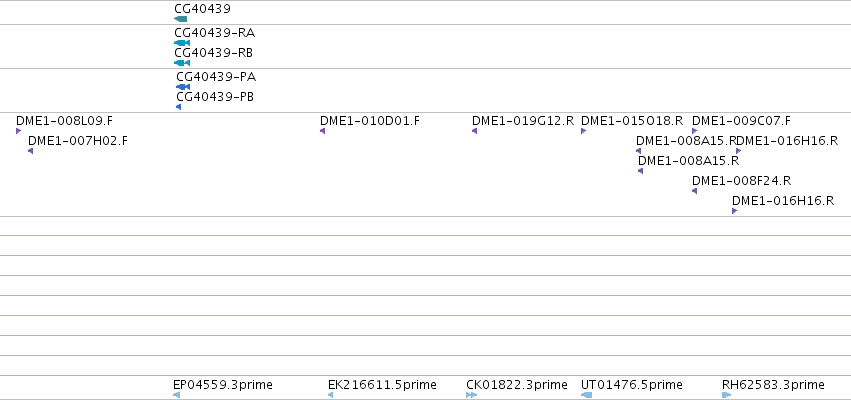
Task: Click the EK216611.5prime label
Action: coord(382,385)
